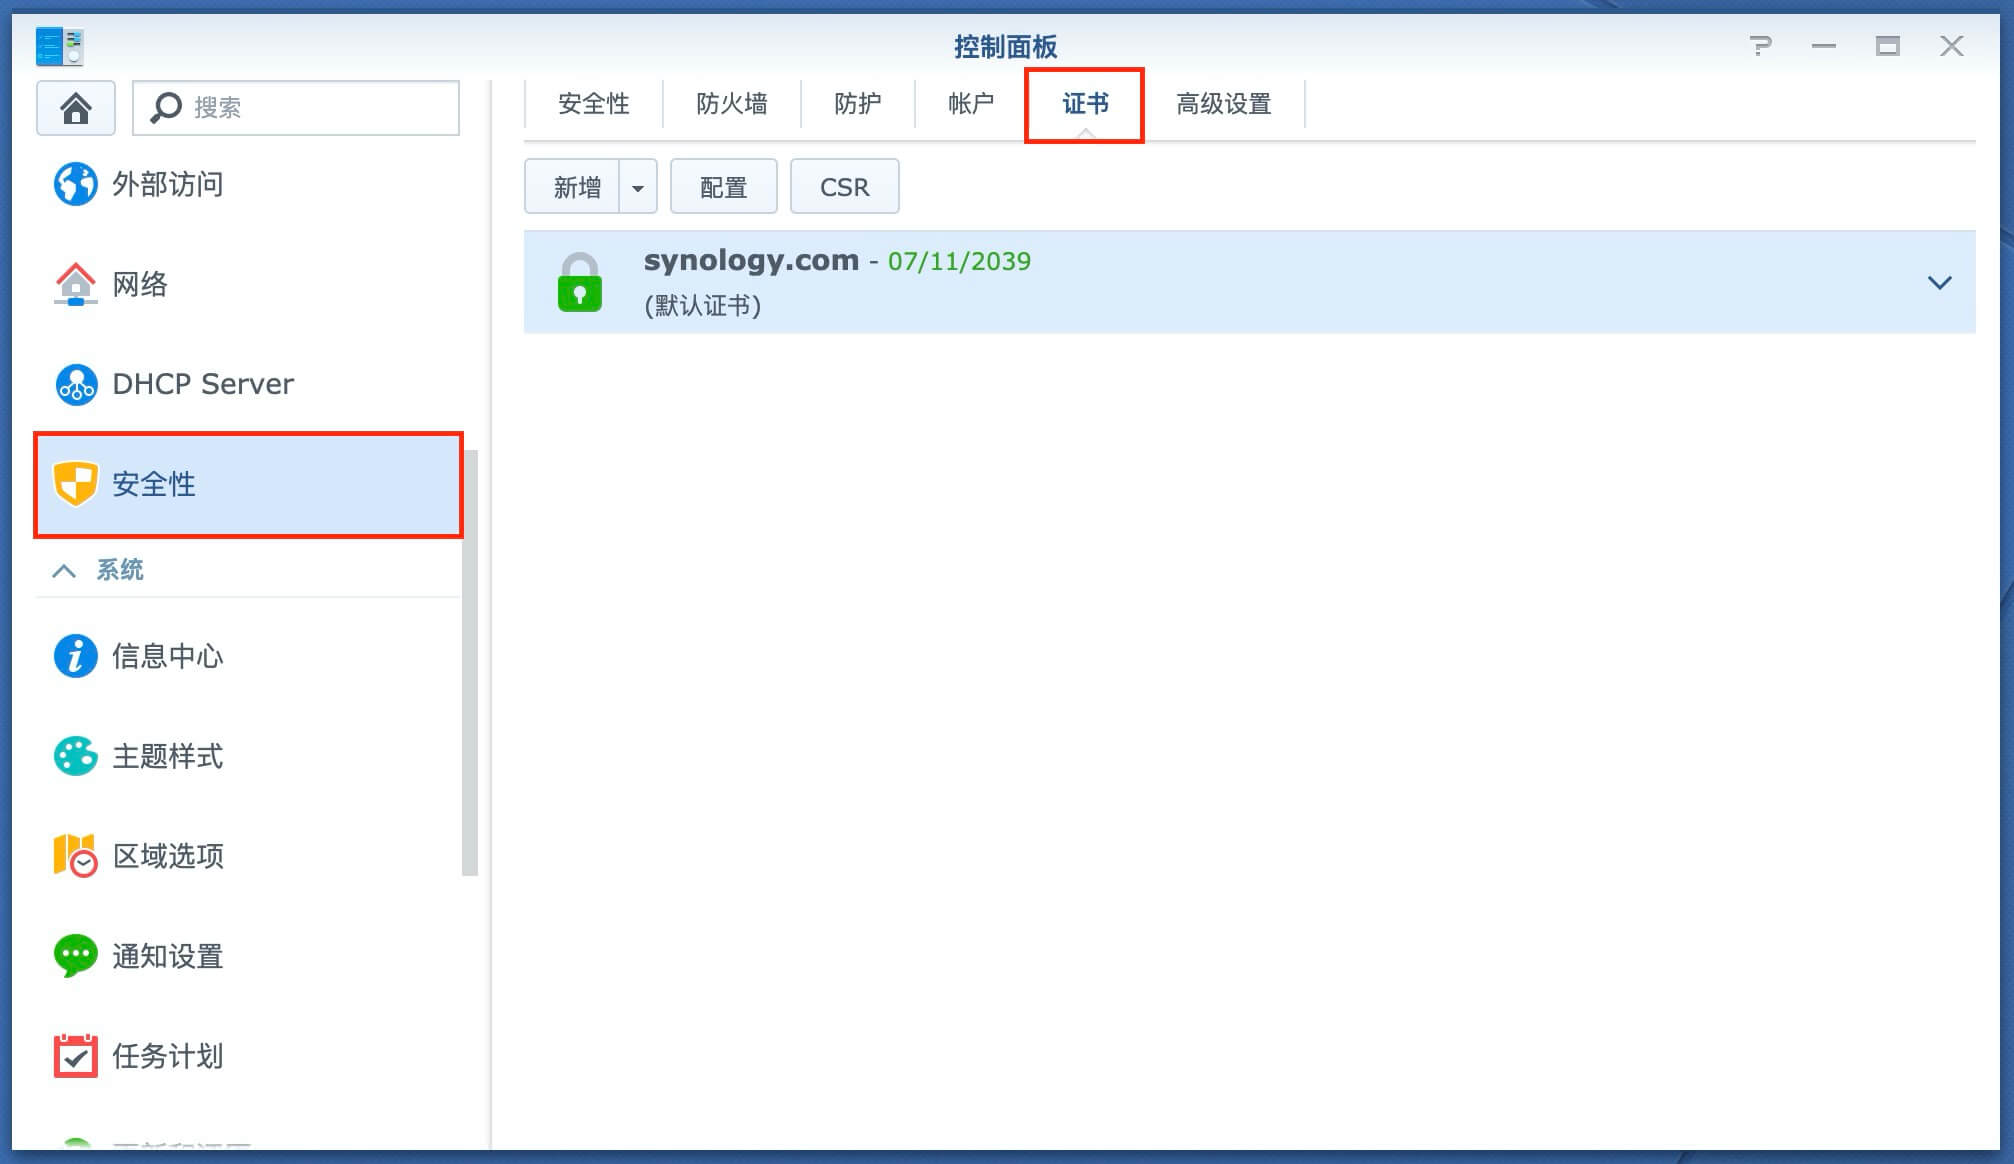Screen dimensions: 2014x1164
Task: Switch to the 安全性 tab
Action: click(594, 104)
